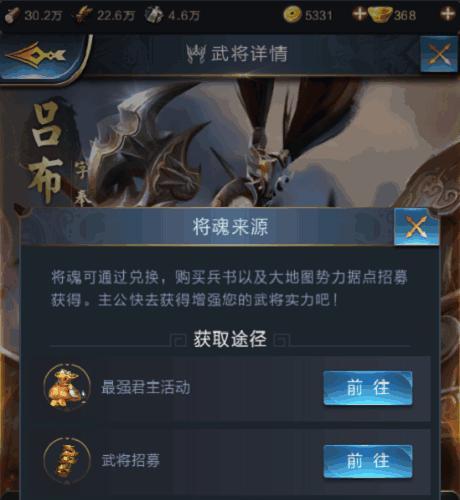The height and width of the screenshot is (500, 460).
Task: Tap the back arrow icon
Action: click(36, 55)
